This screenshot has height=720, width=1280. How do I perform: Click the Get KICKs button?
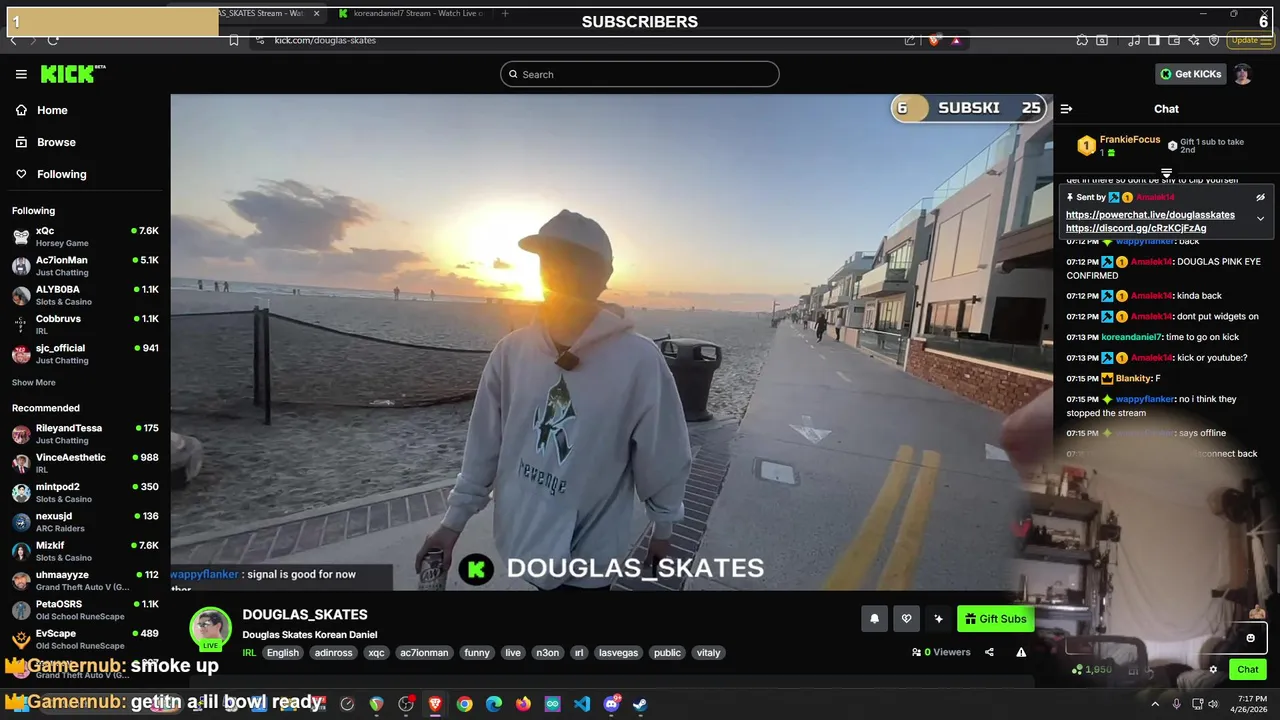[x=1190, y=74]
